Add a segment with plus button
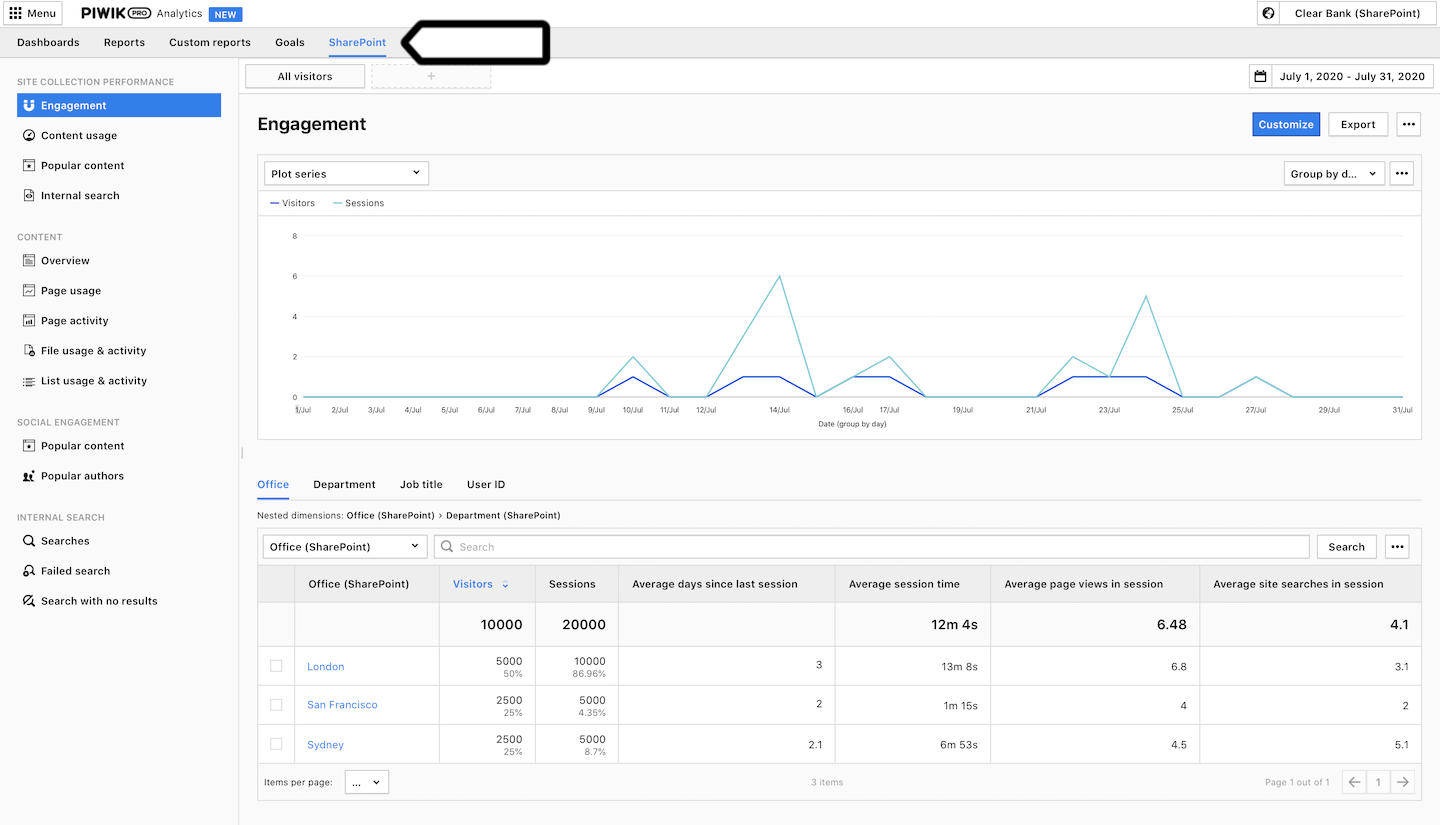The image size is (1440, 825). [x=431, y=76]
